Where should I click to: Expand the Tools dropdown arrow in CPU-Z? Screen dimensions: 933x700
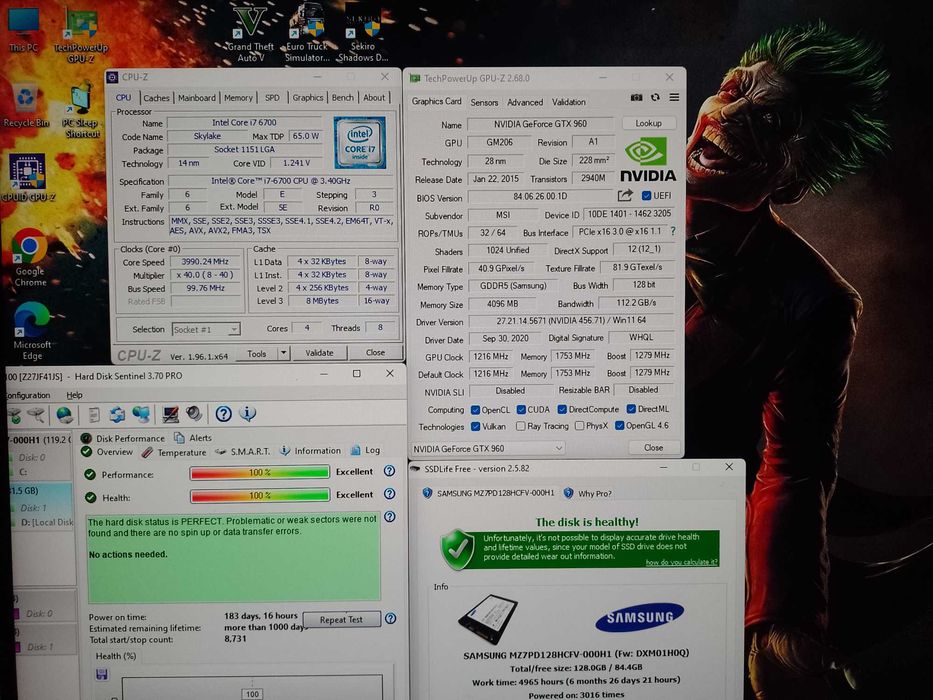tap(284, 353)
